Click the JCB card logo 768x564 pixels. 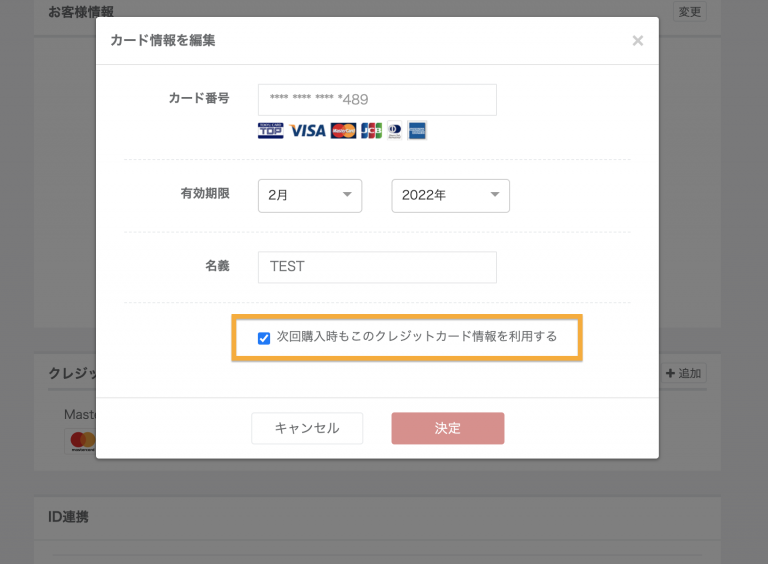click(371, 130)
